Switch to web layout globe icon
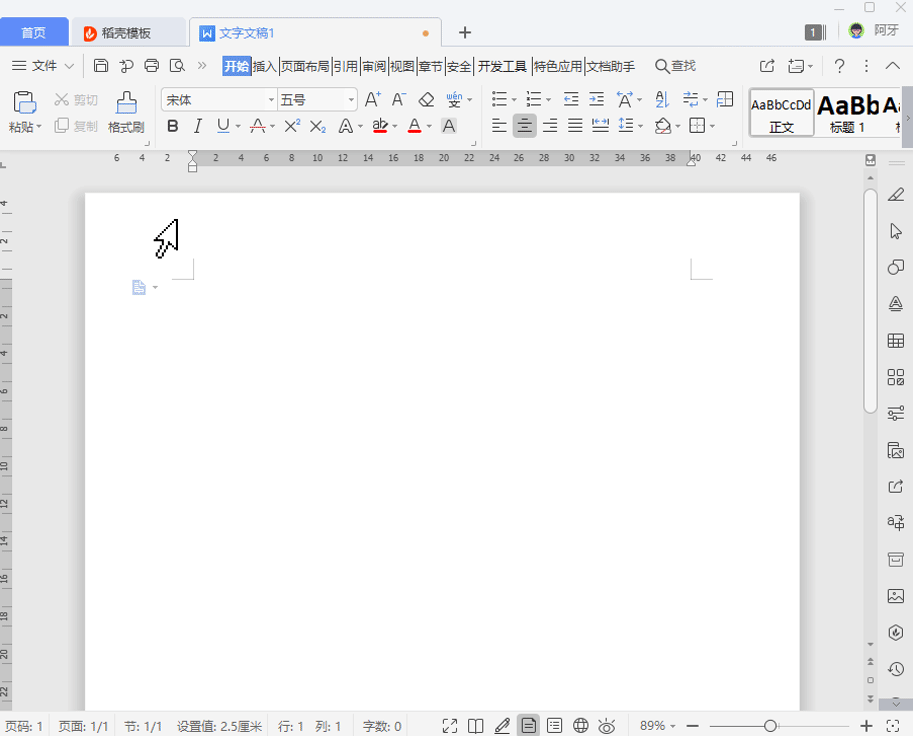Screen dimensions: 913x736 coord(580,726)
